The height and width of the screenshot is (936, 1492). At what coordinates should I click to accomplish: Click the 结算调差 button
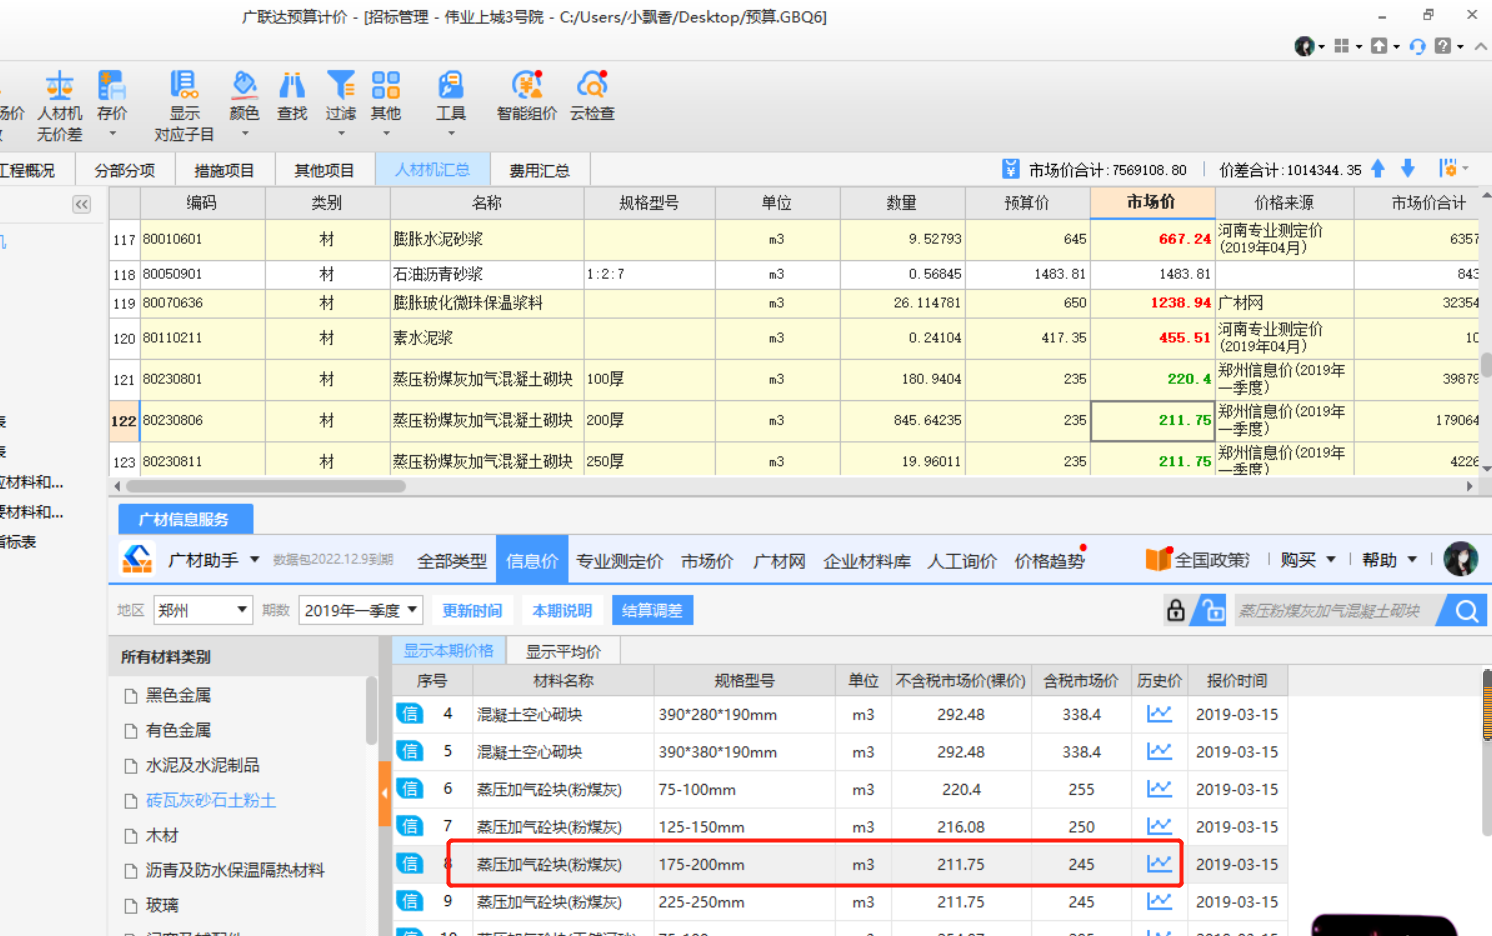click(652, 610)
